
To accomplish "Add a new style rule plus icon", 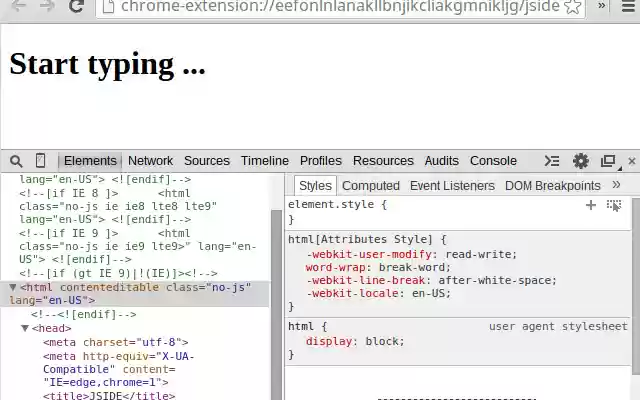I will tap(591, 205).
